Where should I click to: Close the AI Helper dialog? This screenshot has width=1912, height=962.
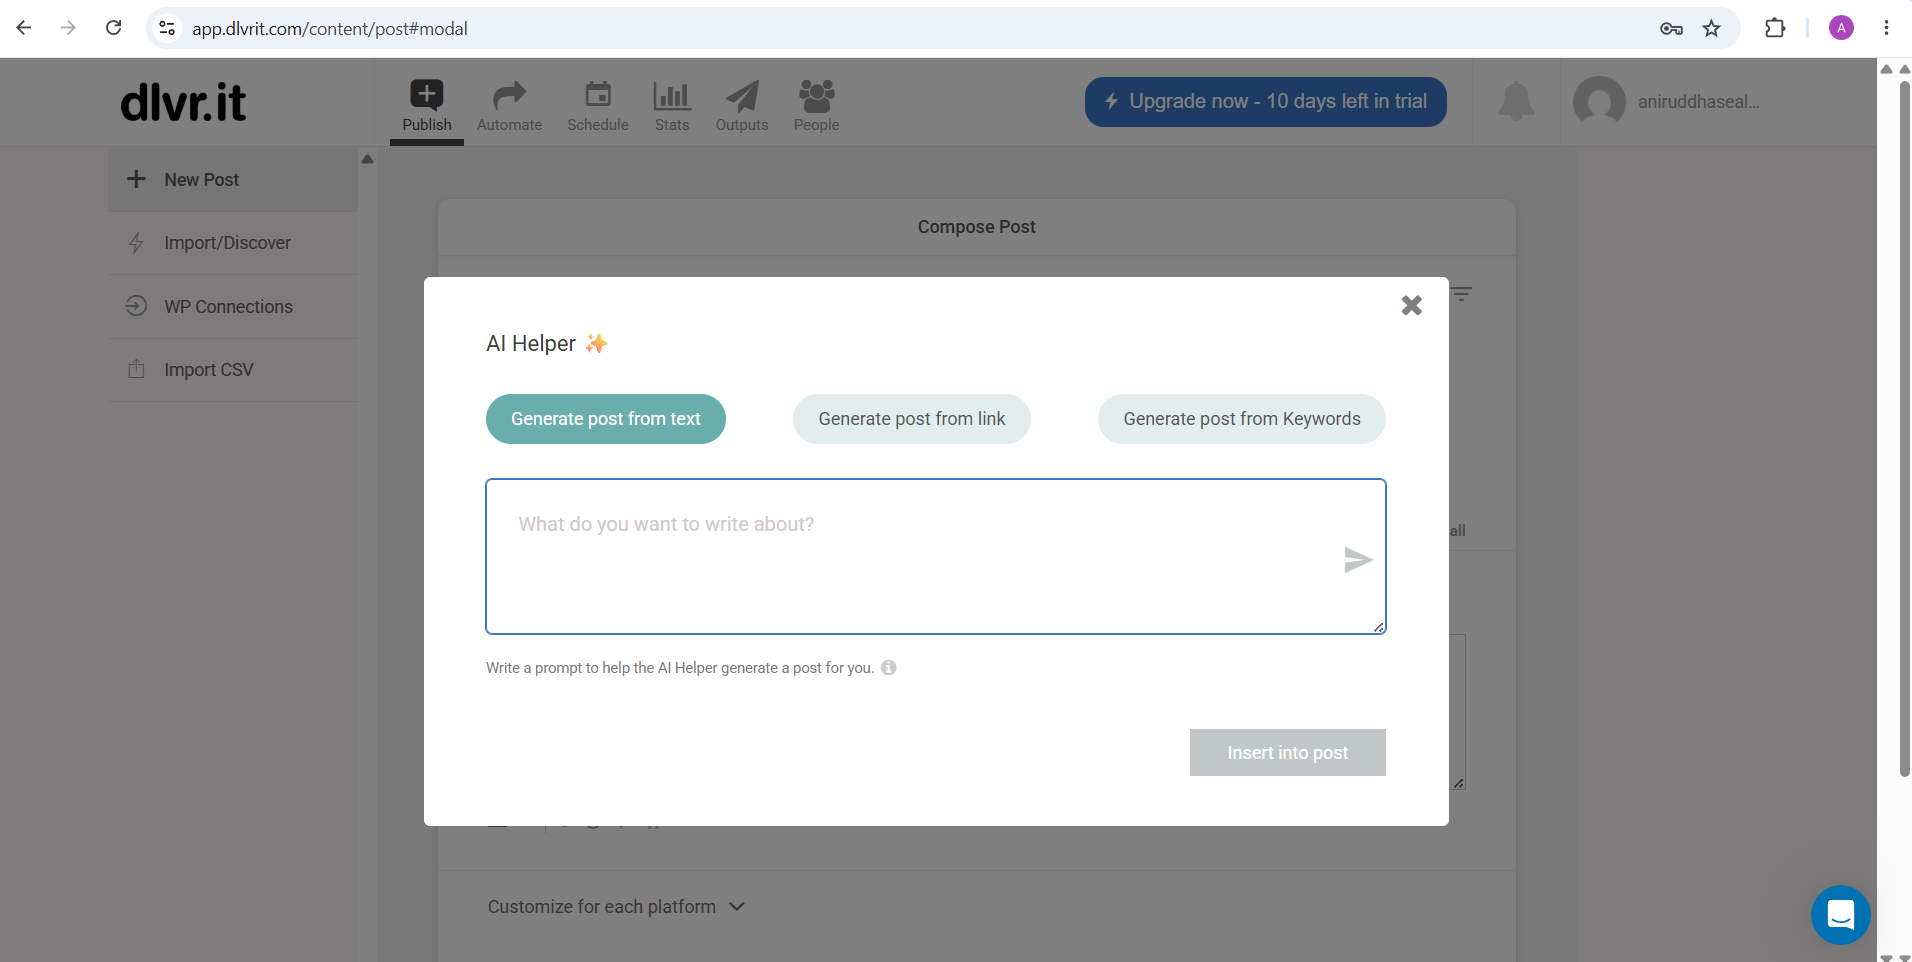pos(1411,305)
